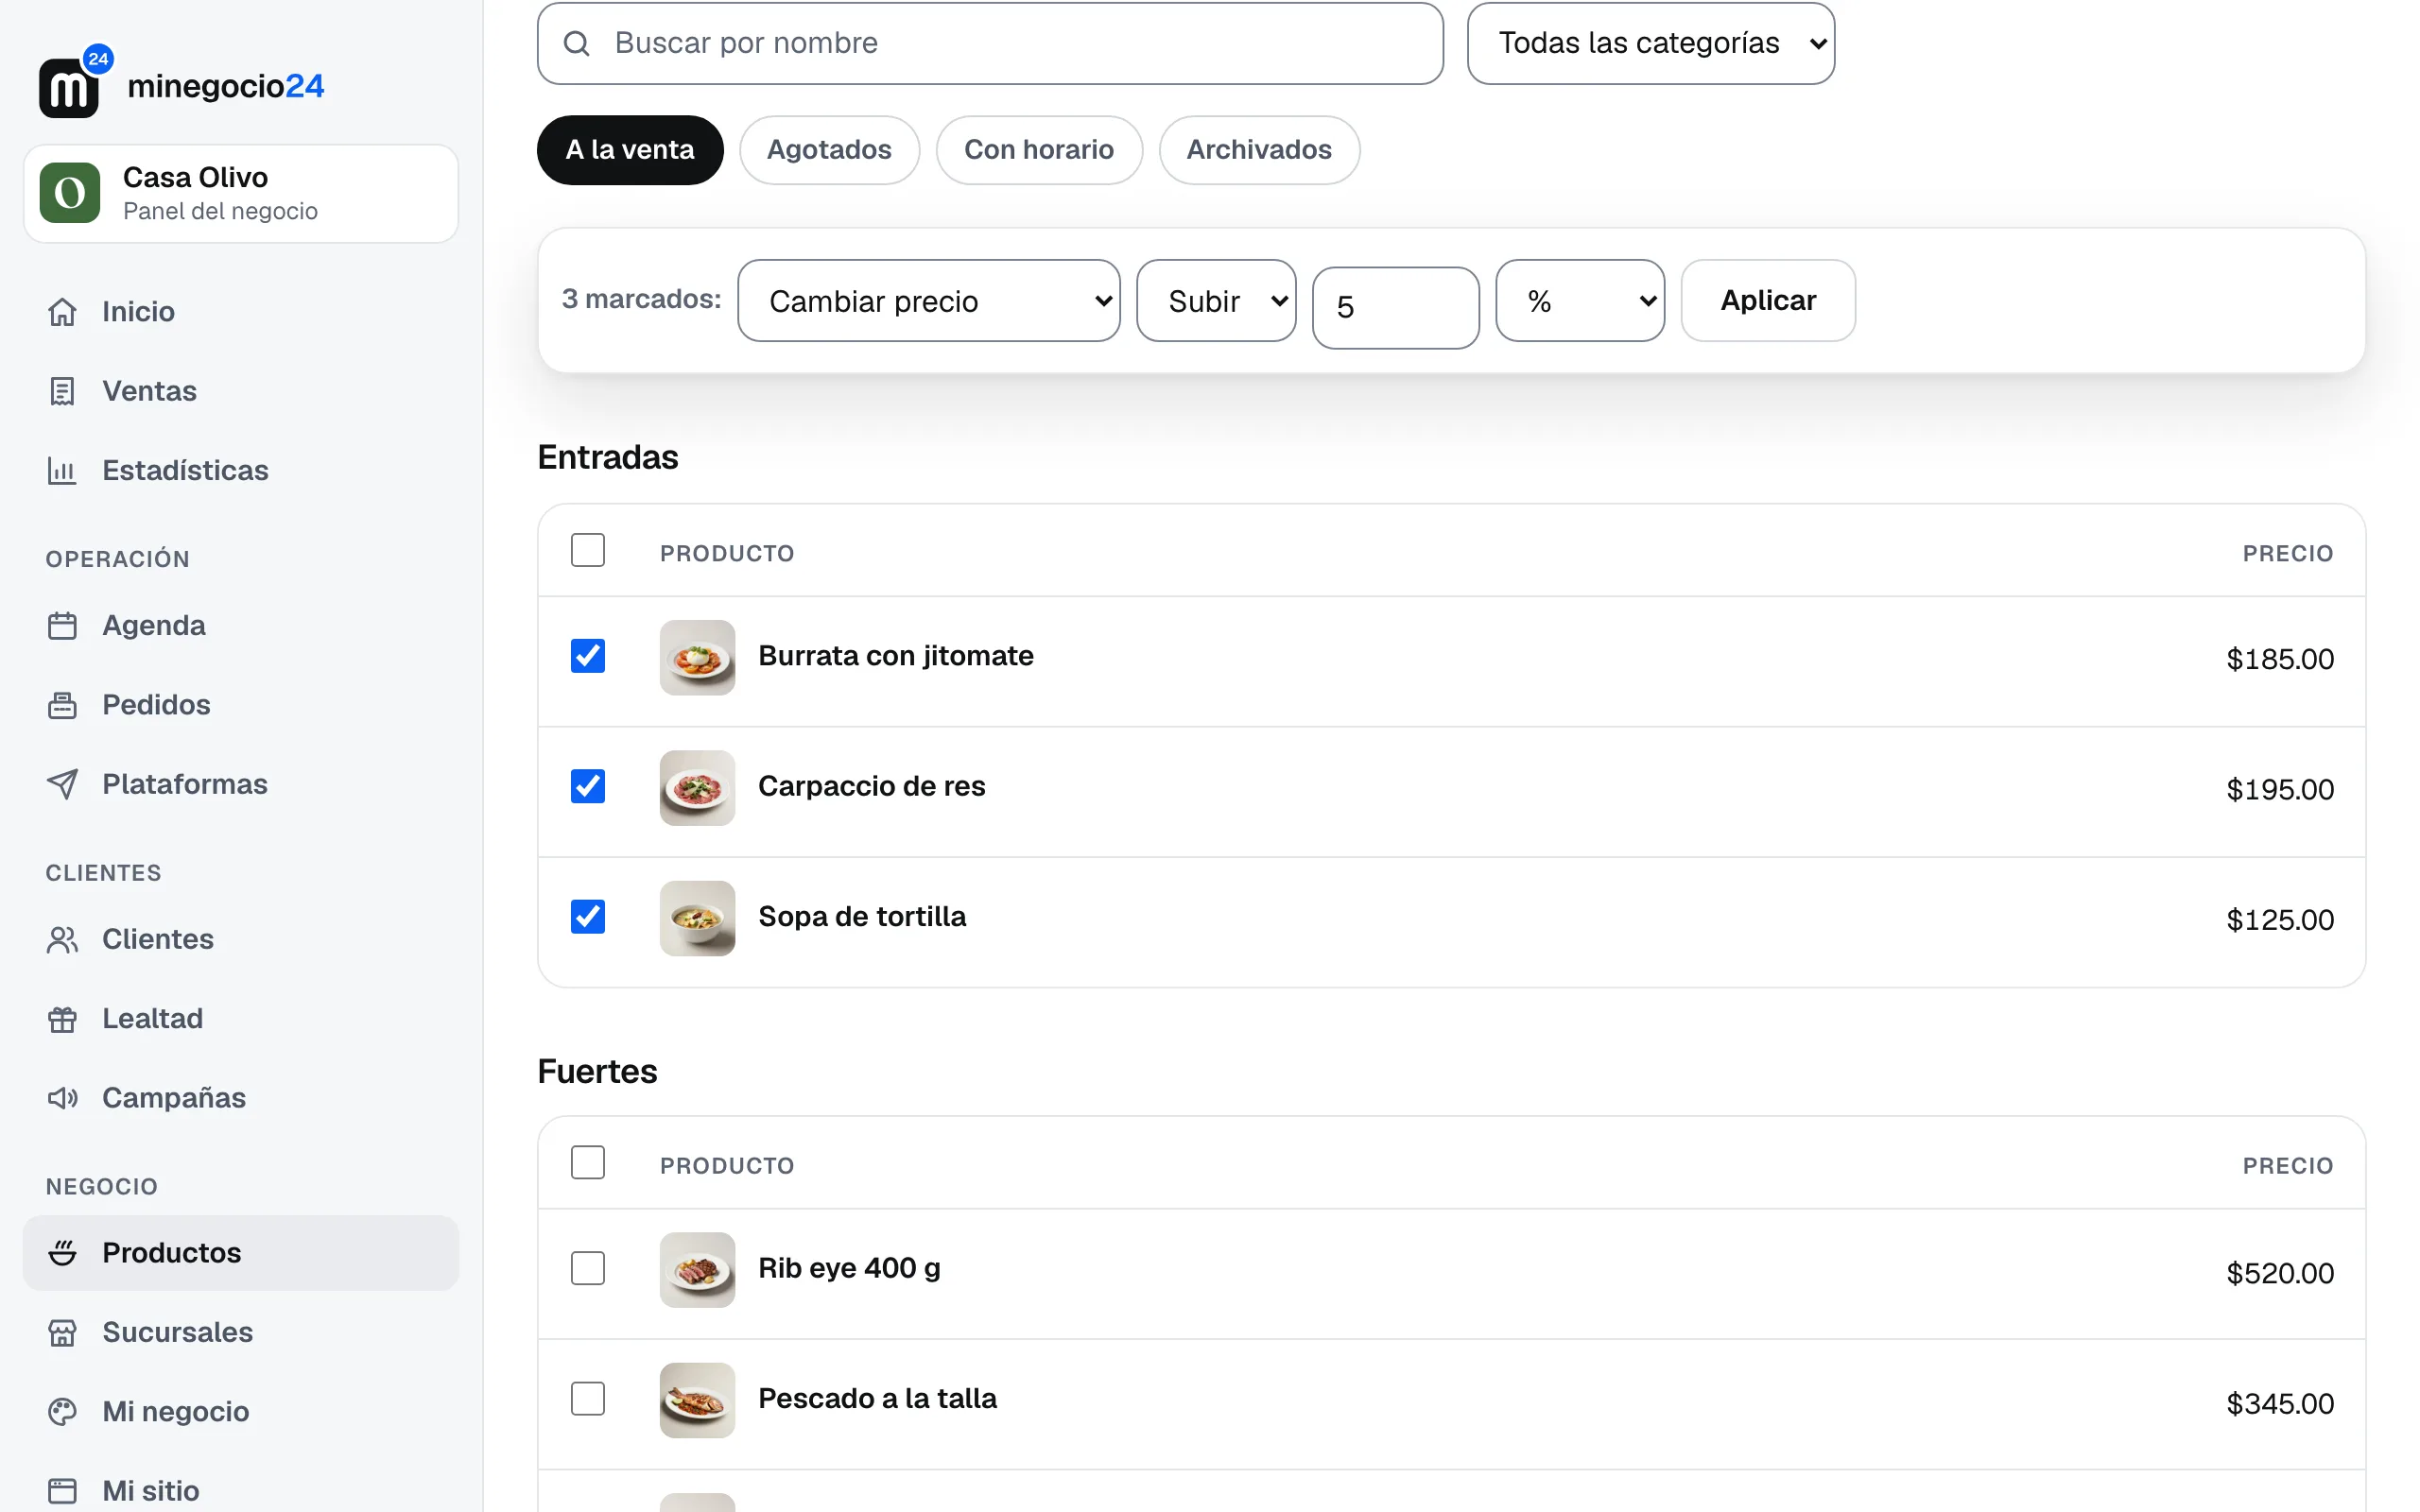Uncheck Burrata con jitomate checkbox
This screenshot has width=2420, height=1512.
(588, 656)
